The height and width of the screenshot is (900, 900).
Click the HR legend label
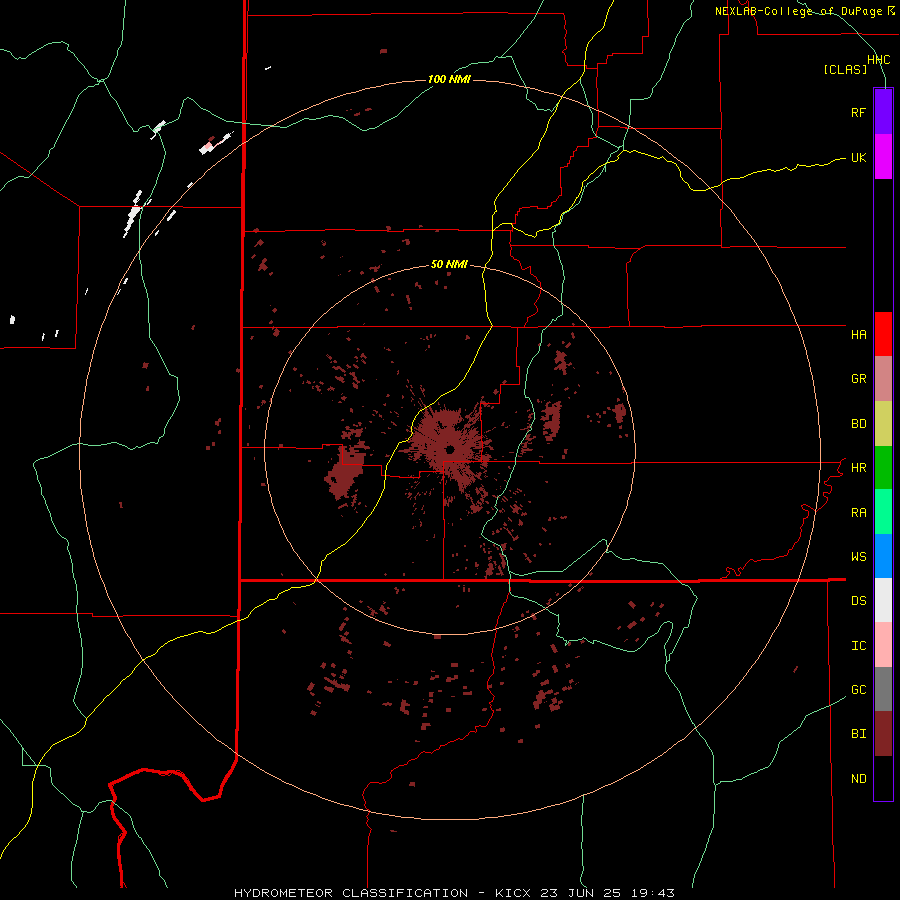click(858, 468)
